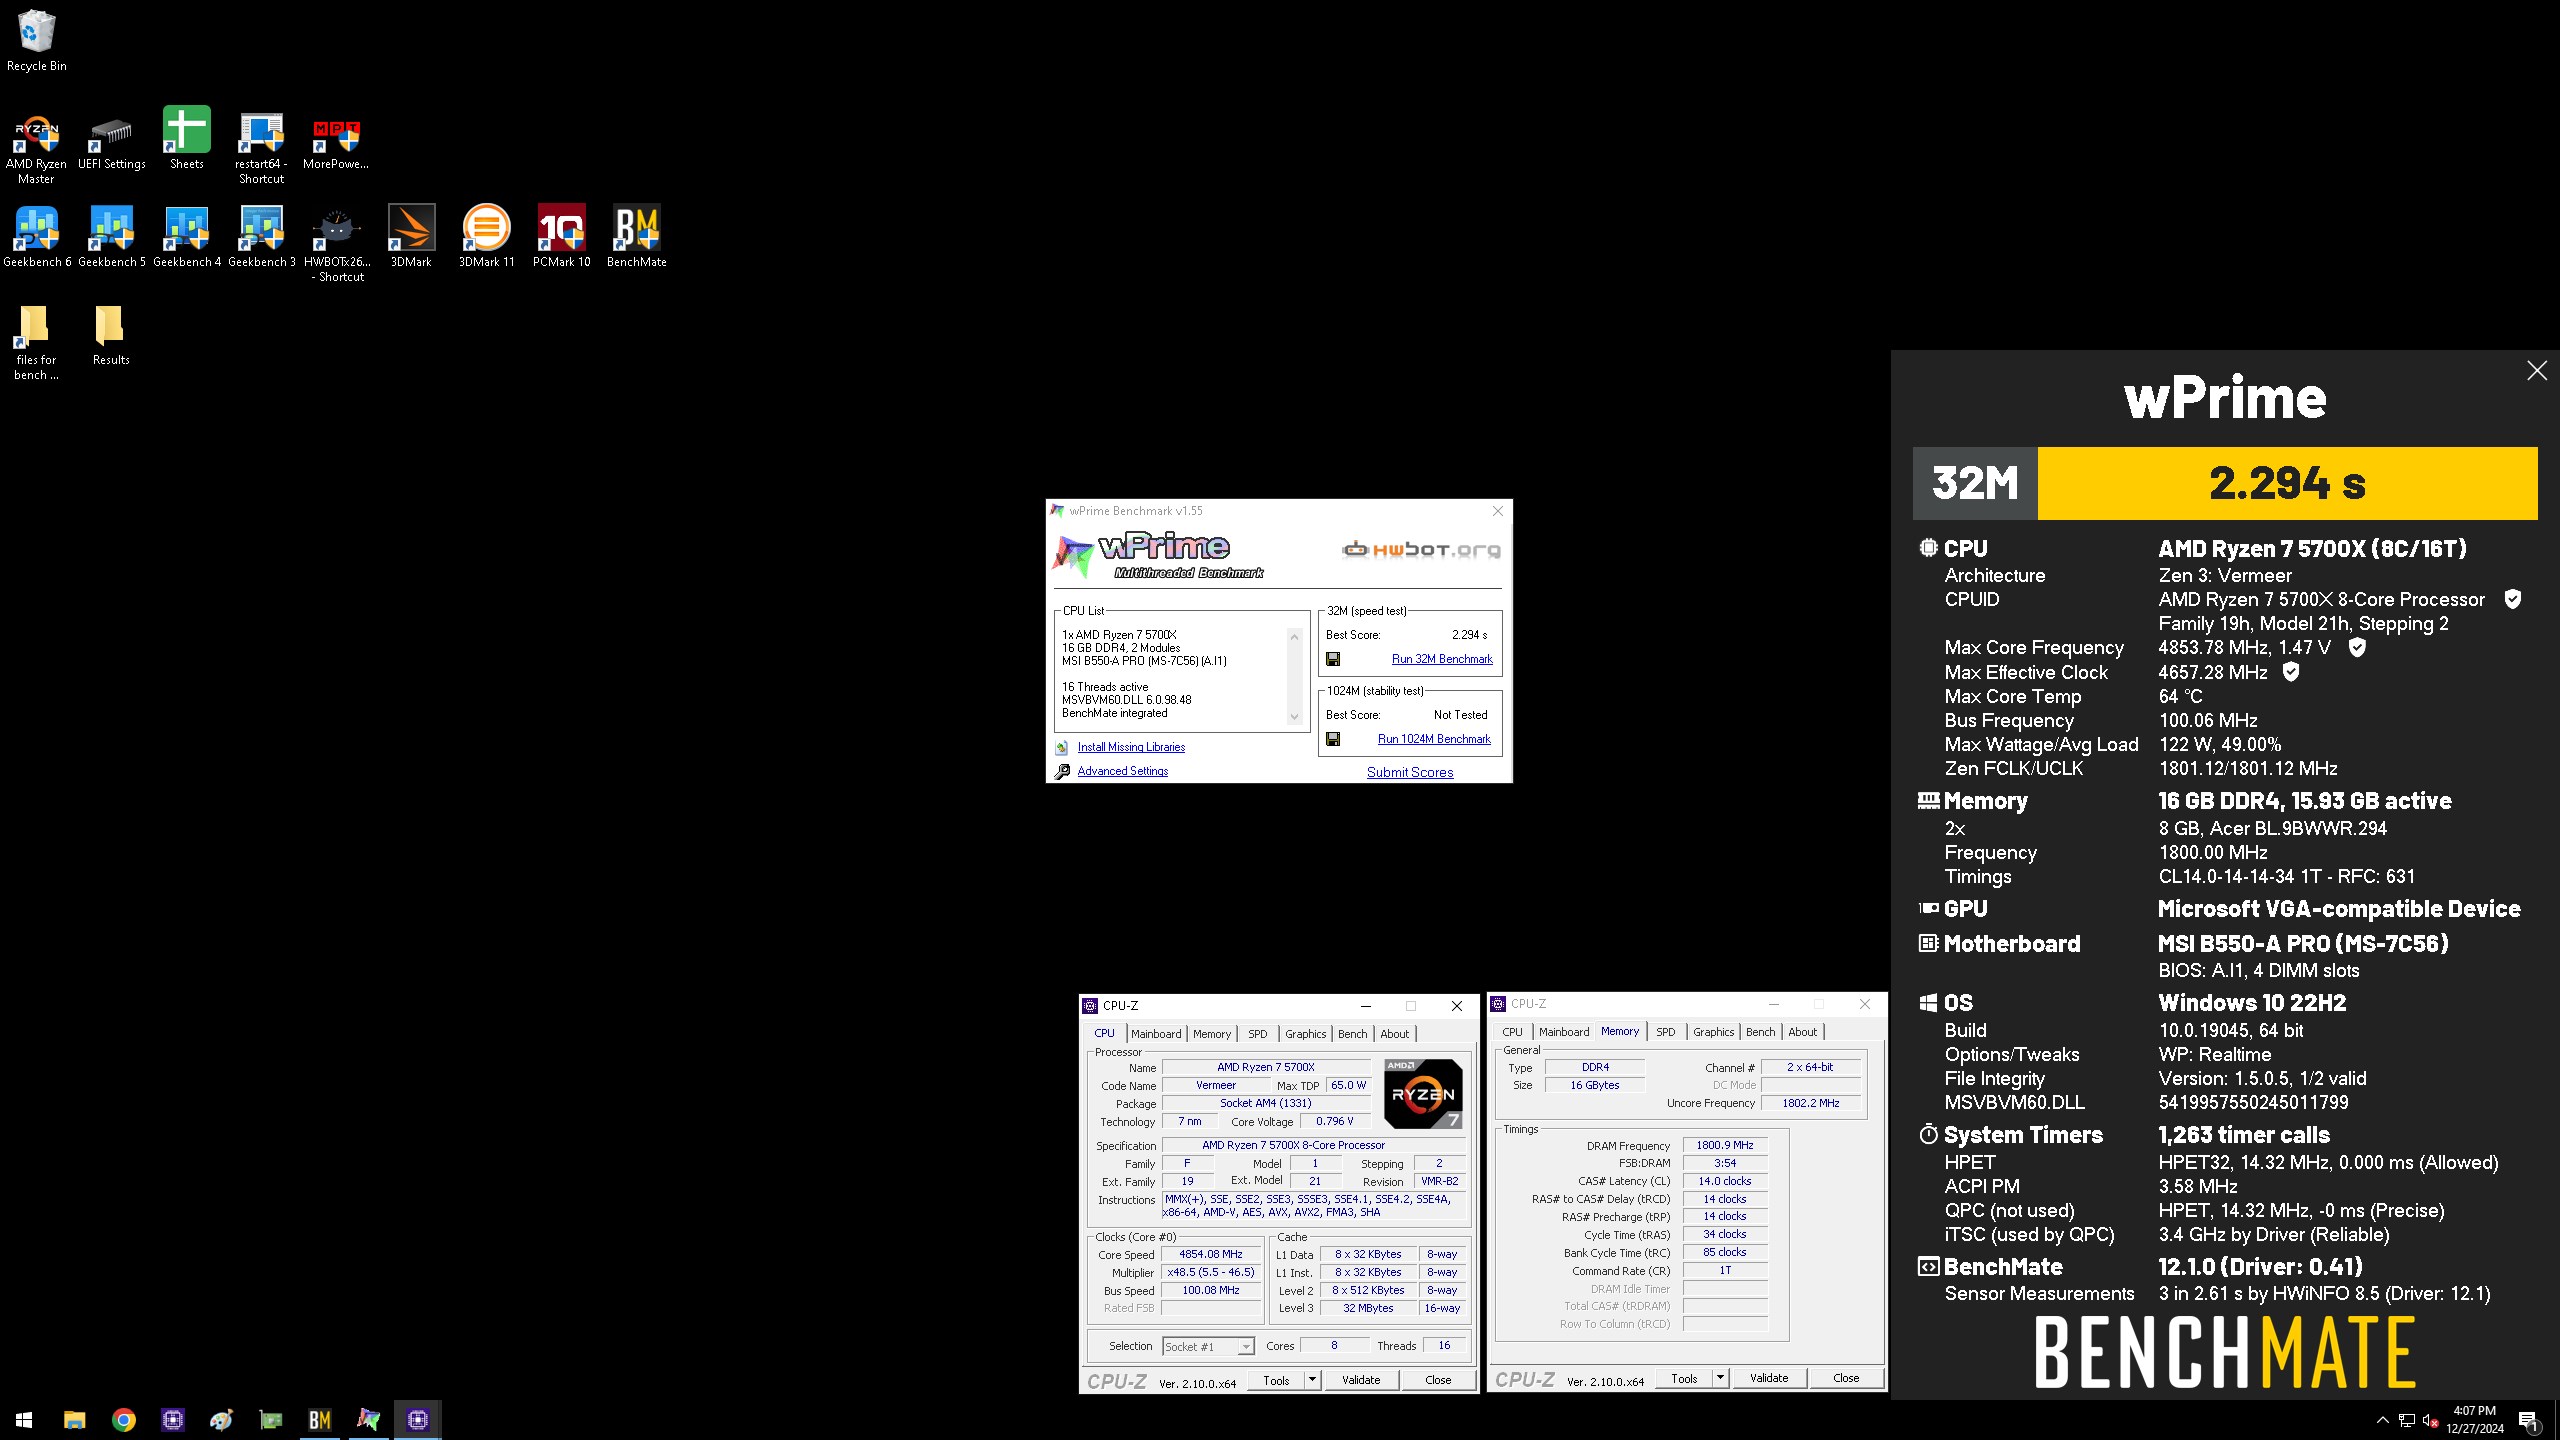Save the wPrime 1024M best score
The height and width of the screenshot is (1440, 2560).
(1333, 739)
